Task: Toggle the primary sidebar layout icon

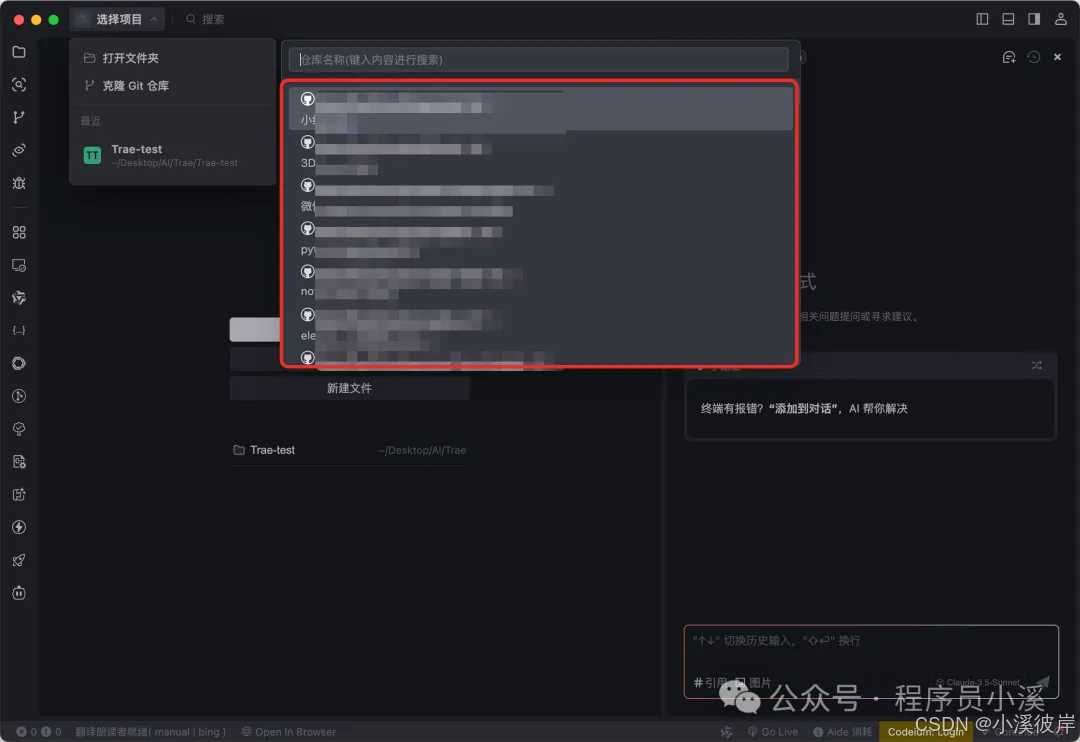Action: pos(982,19)
